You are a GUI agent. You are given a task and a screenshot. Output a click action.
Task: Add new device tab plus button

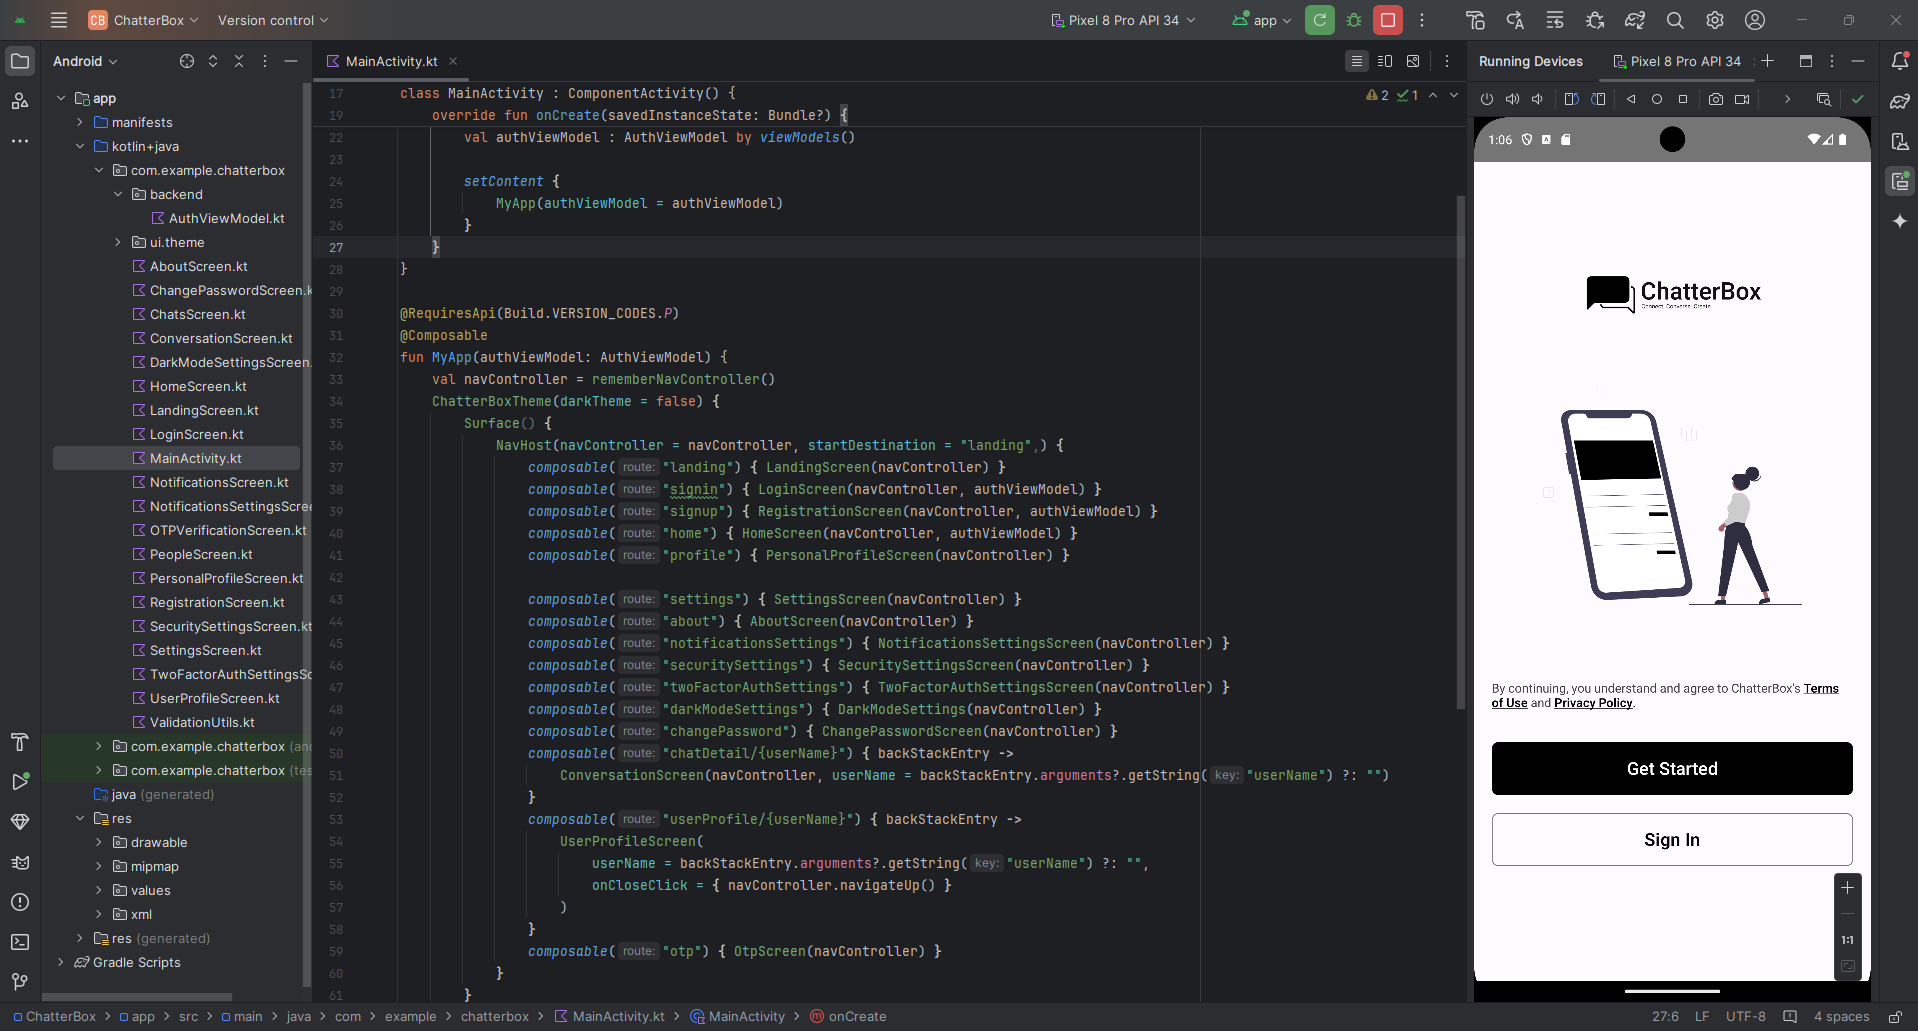coord(1768,61)
